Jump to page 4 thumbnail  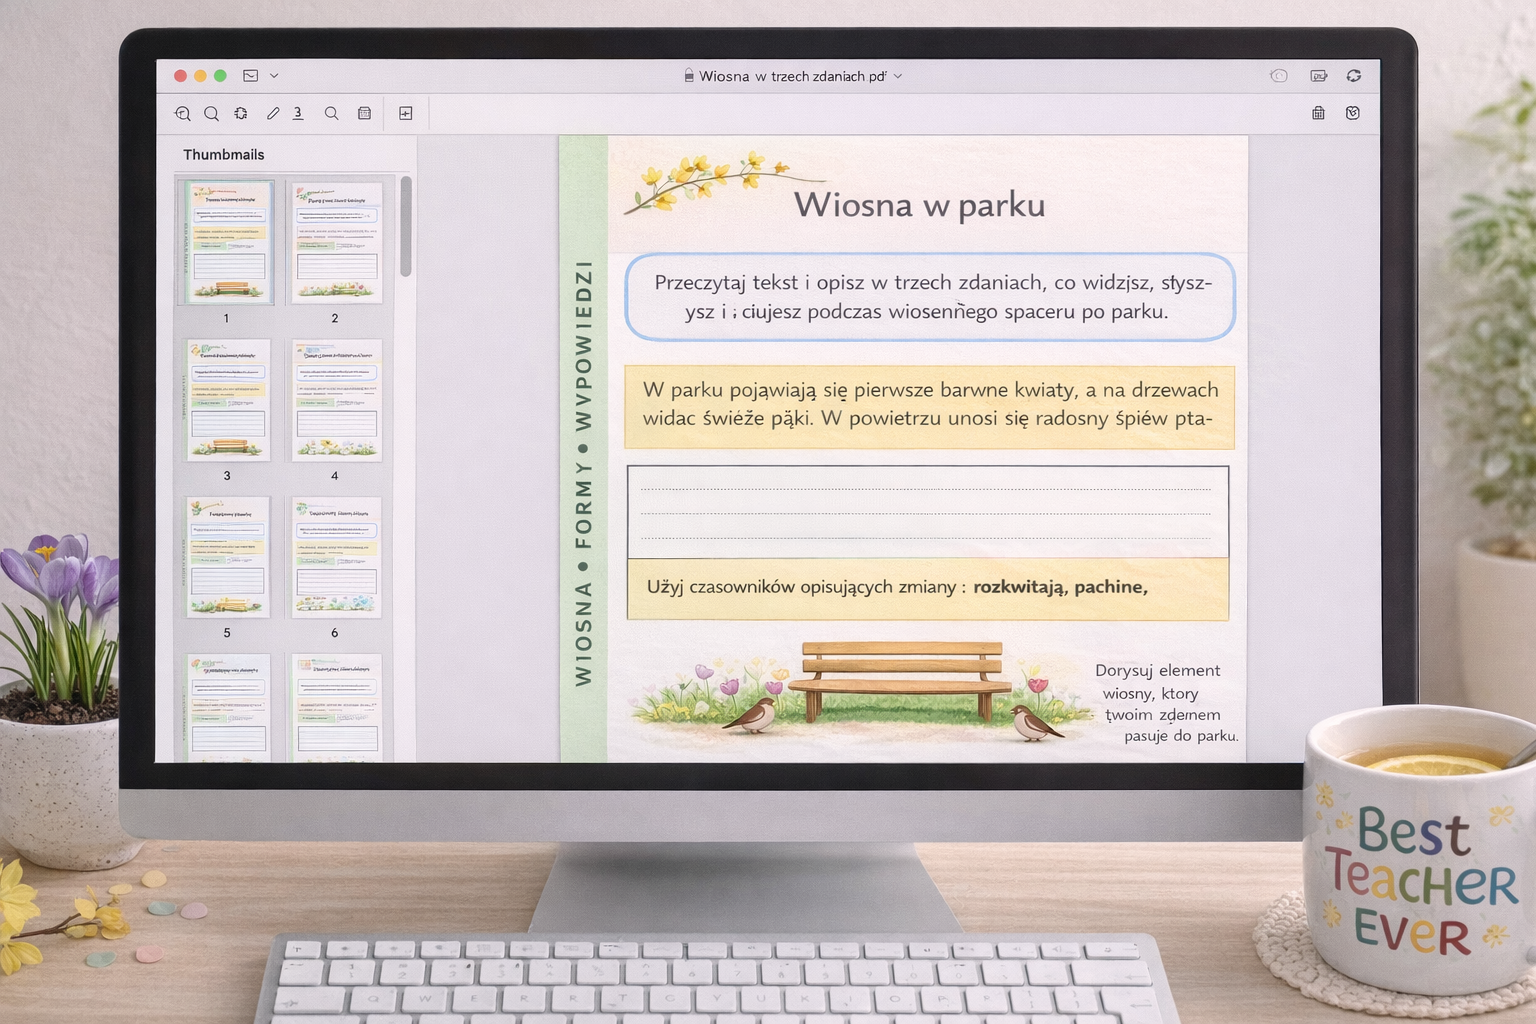click(336, 400)
